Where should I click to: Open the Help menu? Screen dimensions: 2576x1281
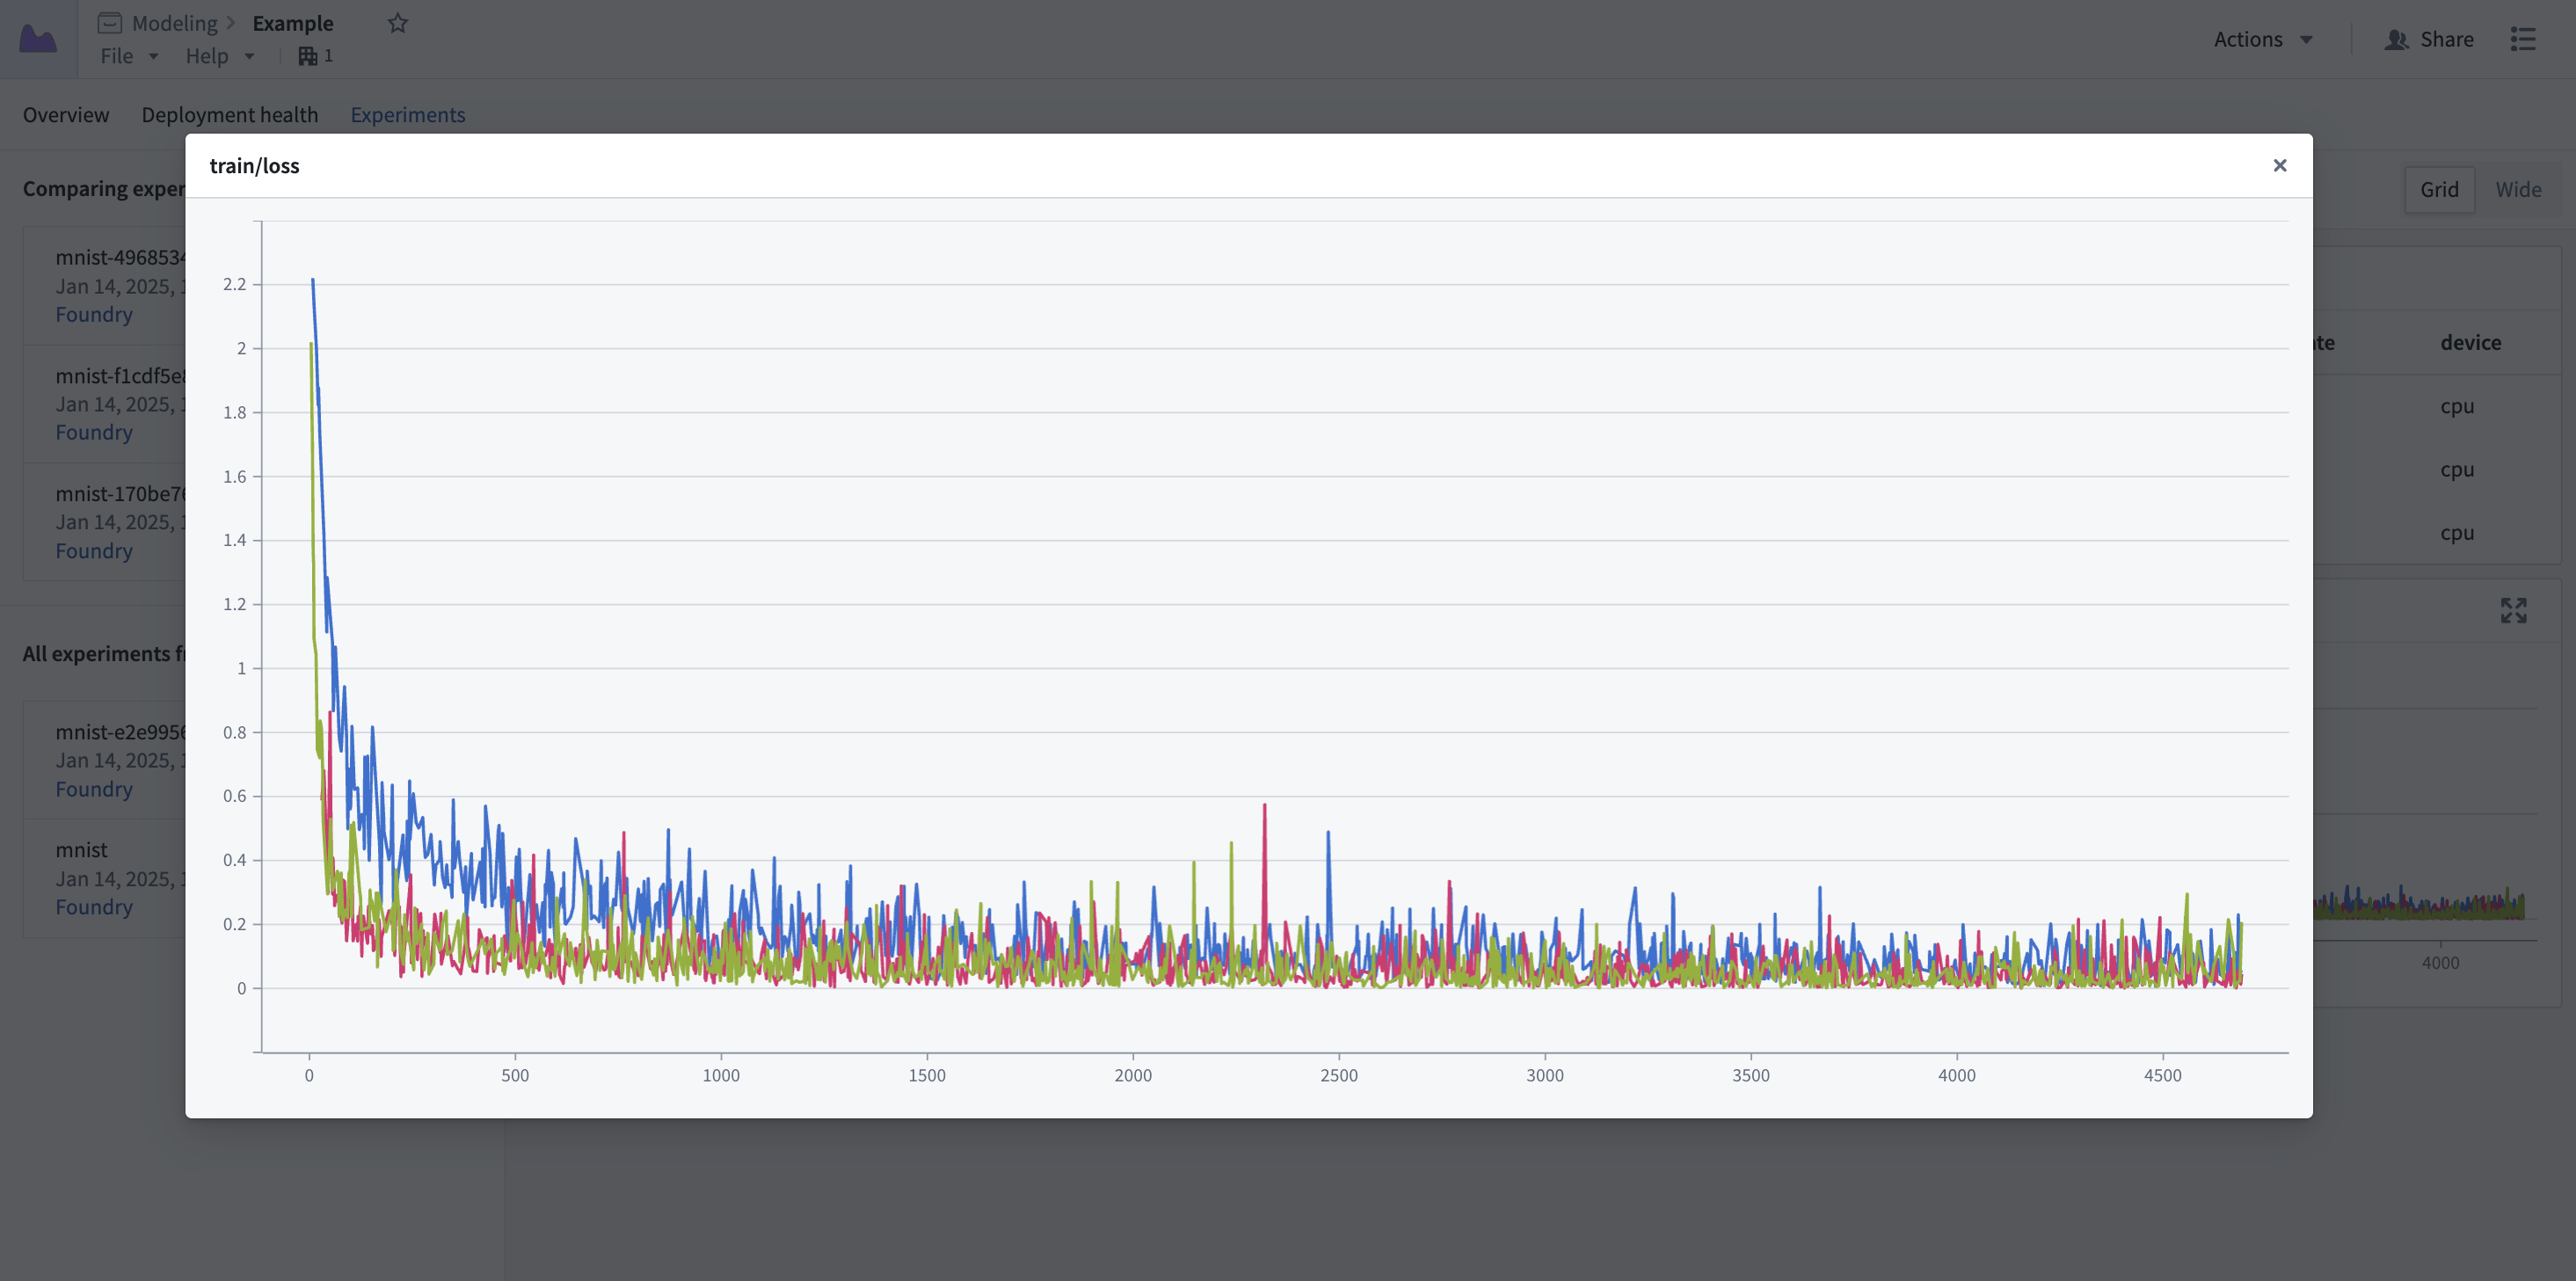pyautogui.click(x=219, y=56)
